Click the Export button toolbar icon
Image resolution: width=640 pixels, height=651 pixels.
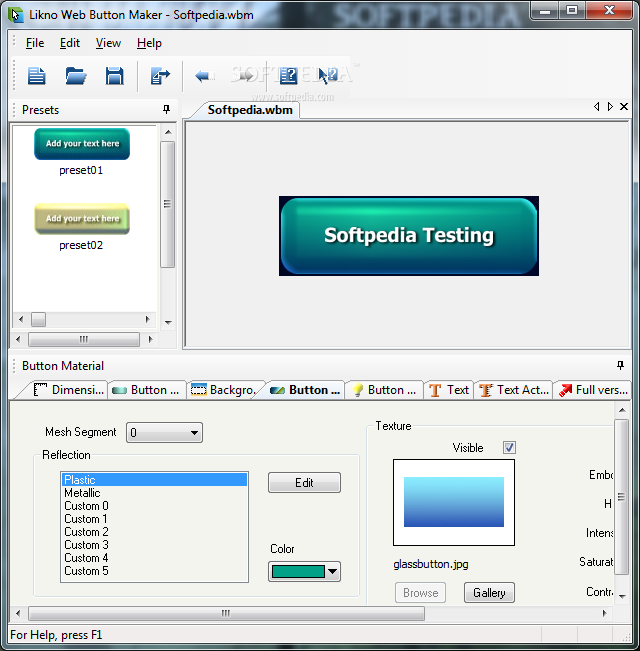160,76
